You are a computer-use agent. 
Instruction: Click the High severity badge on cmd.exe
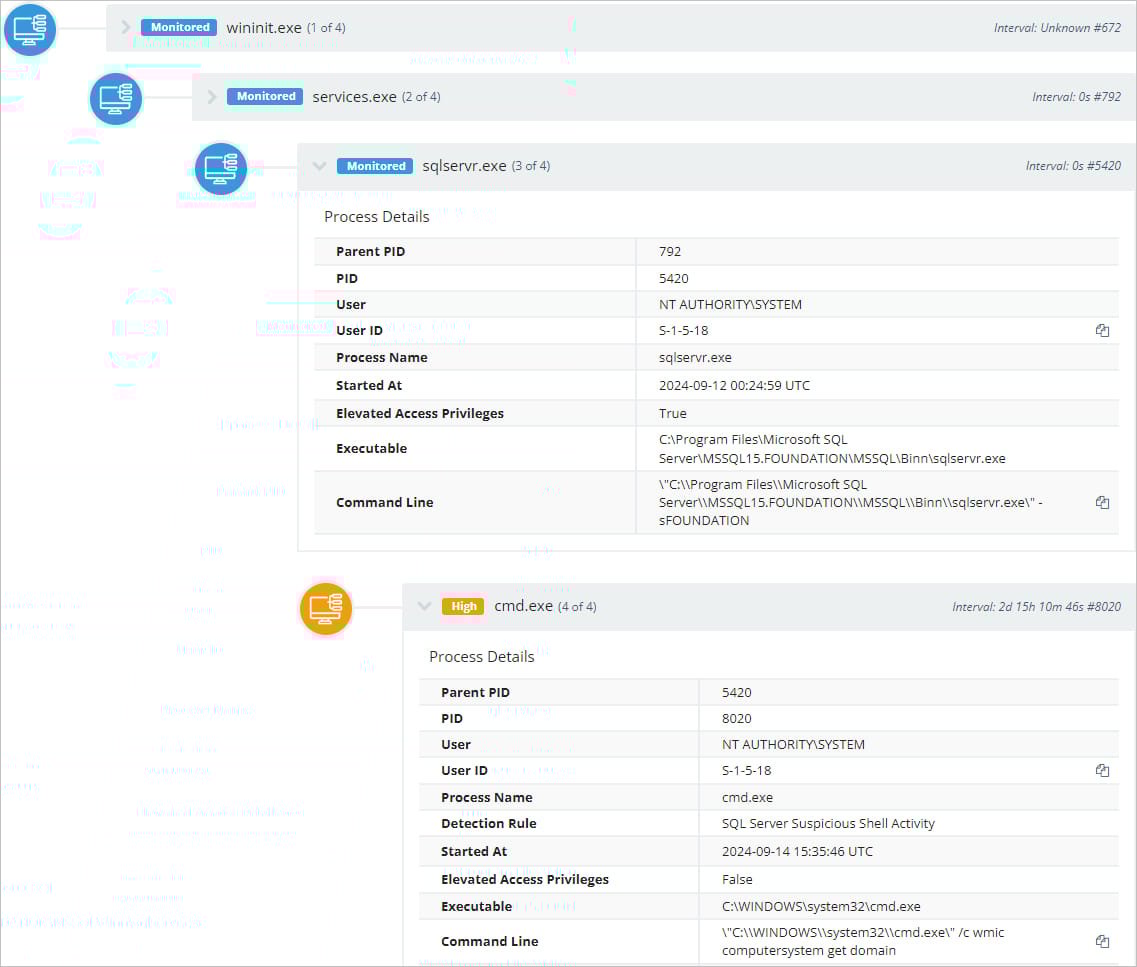pyautogui.click(x=463, y=606)
